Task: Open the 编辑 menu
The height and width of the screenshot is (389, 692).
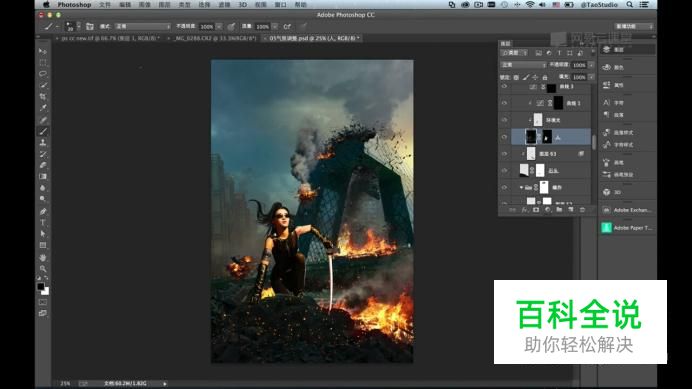Action: pos(125,4)
